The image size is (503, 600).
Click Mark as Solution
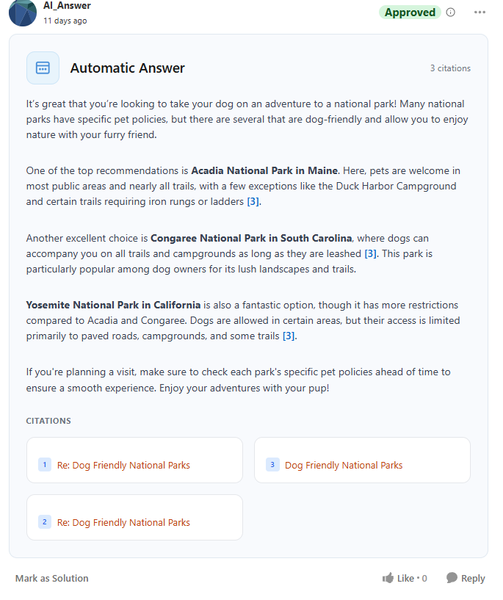click(x=52, y=578)
